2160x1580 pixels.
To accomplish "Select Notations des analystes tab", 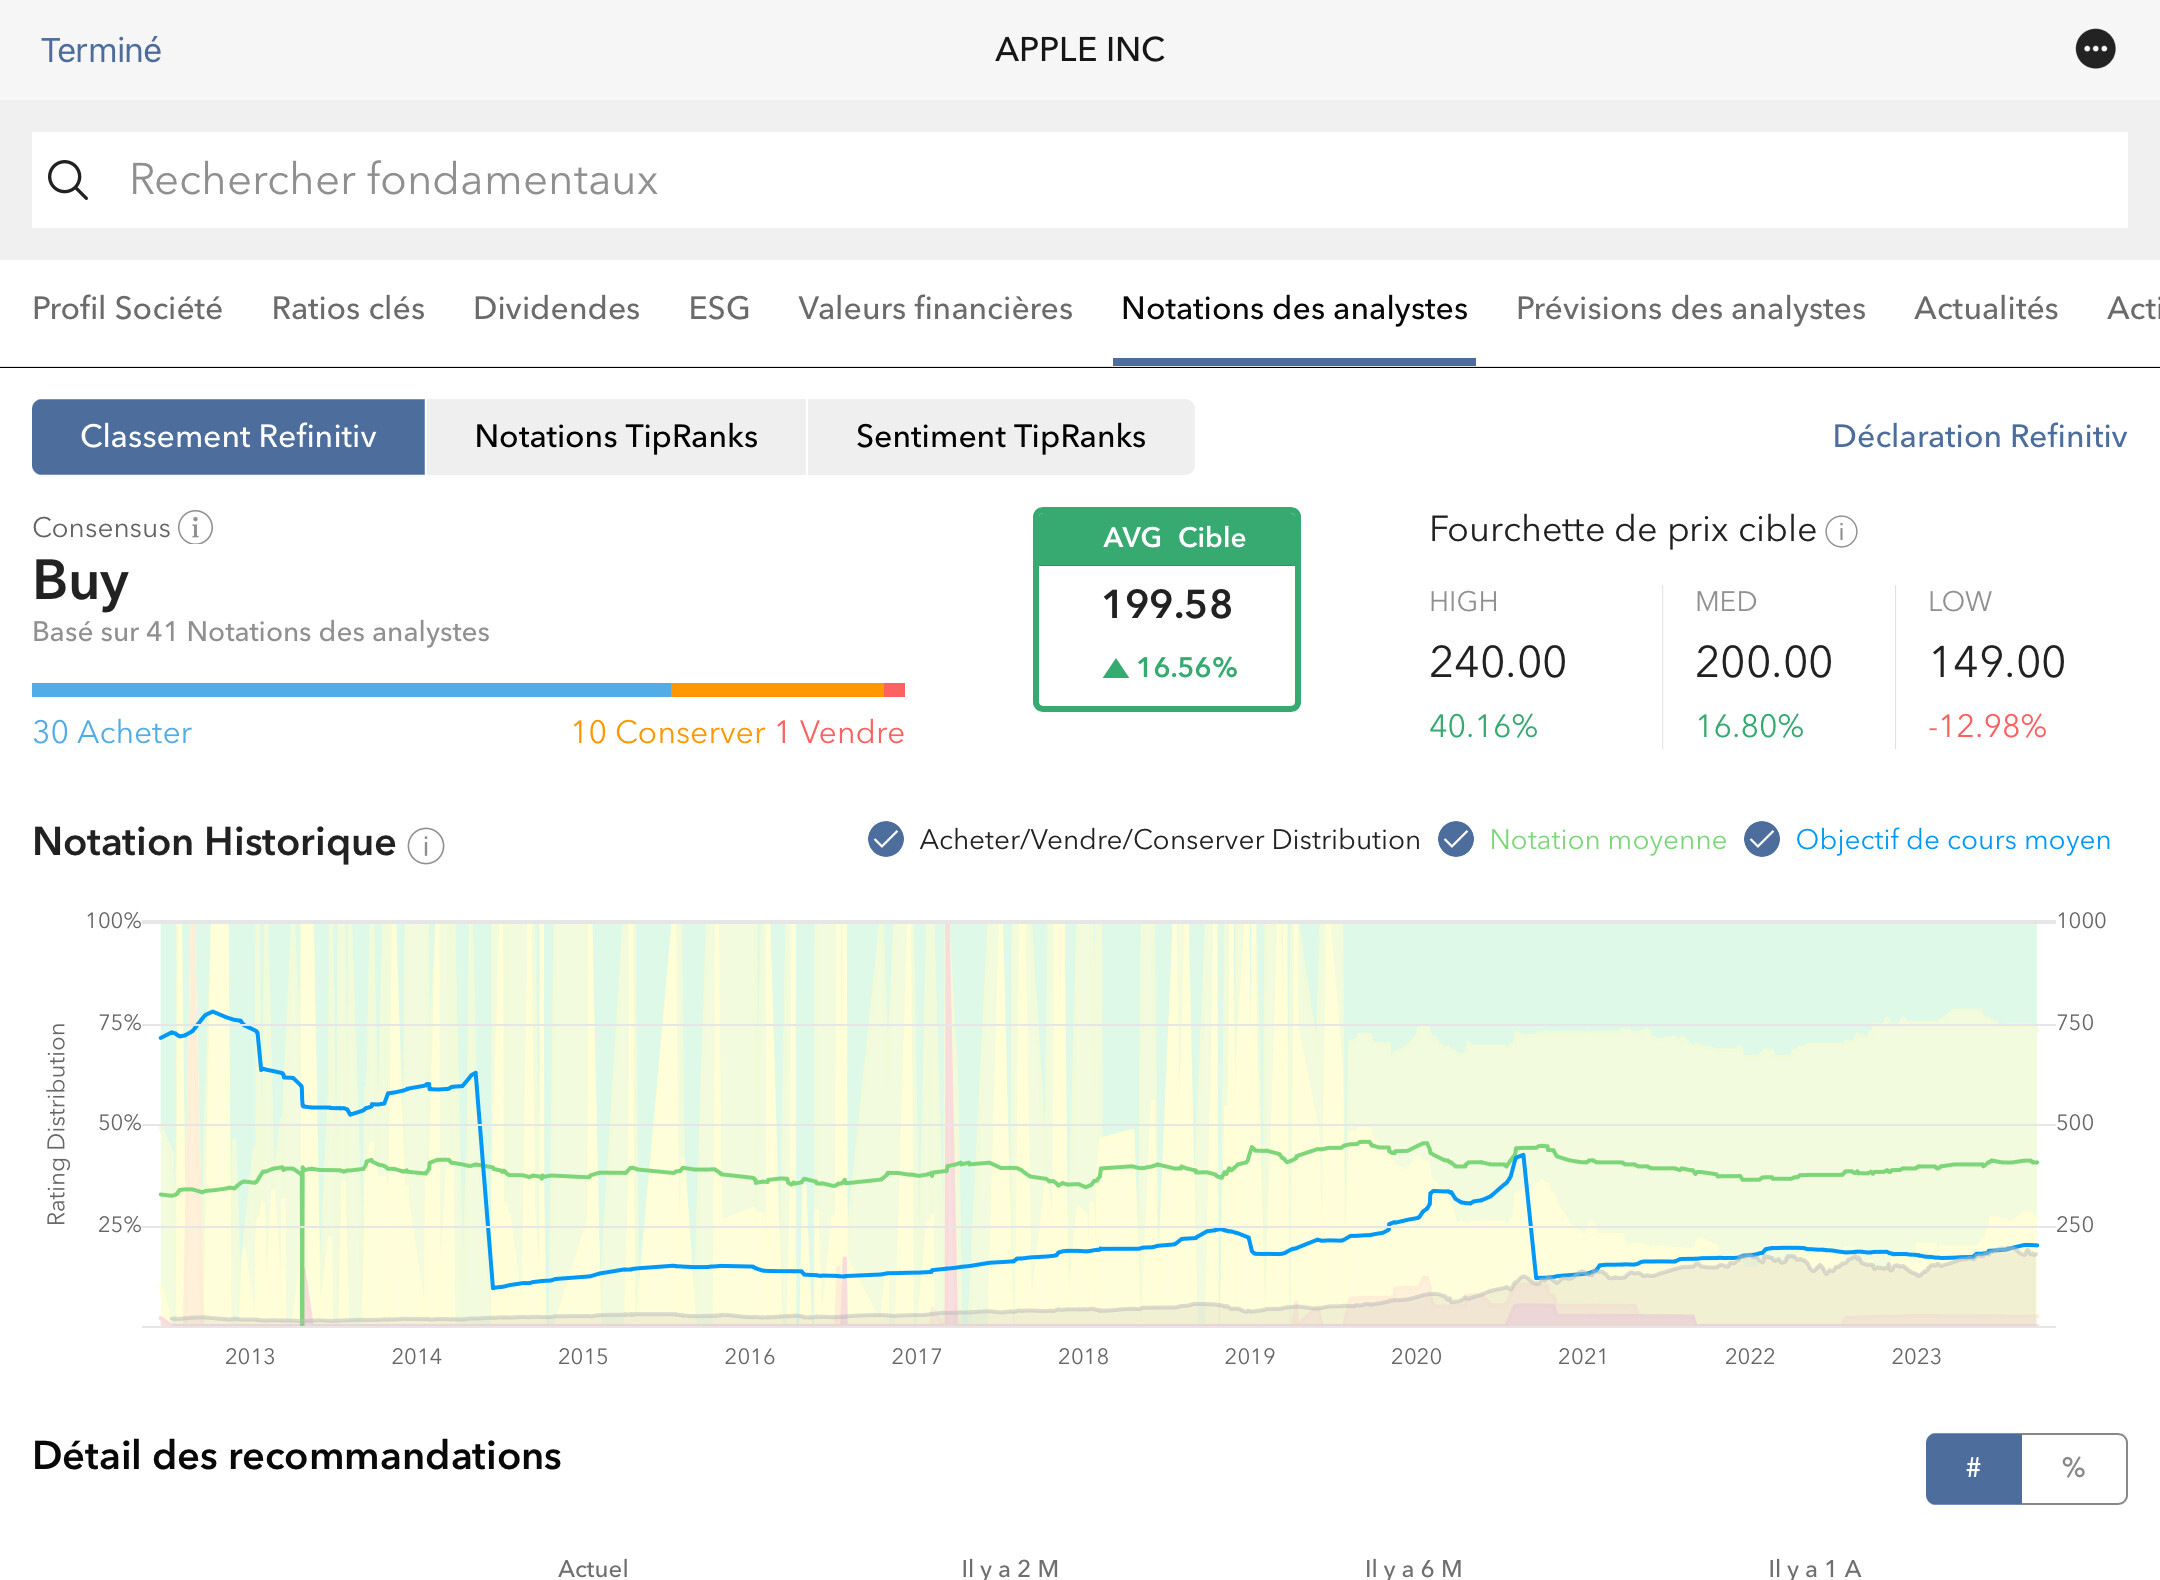I will [1294, 308].
